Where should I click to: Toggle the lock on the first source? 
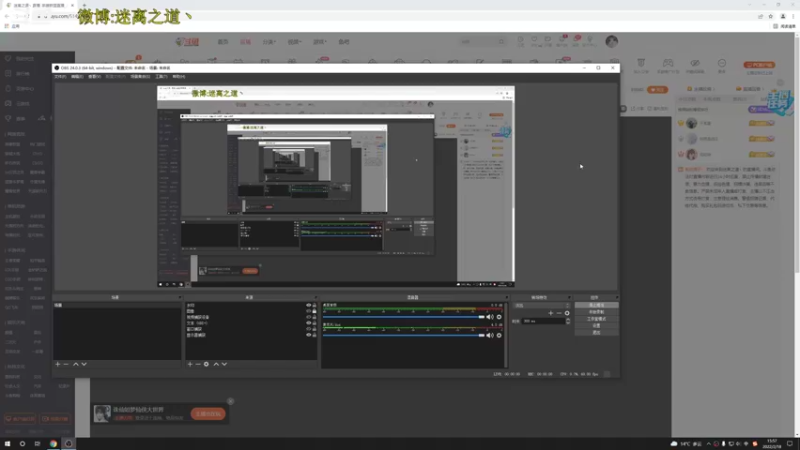point(314,305)
